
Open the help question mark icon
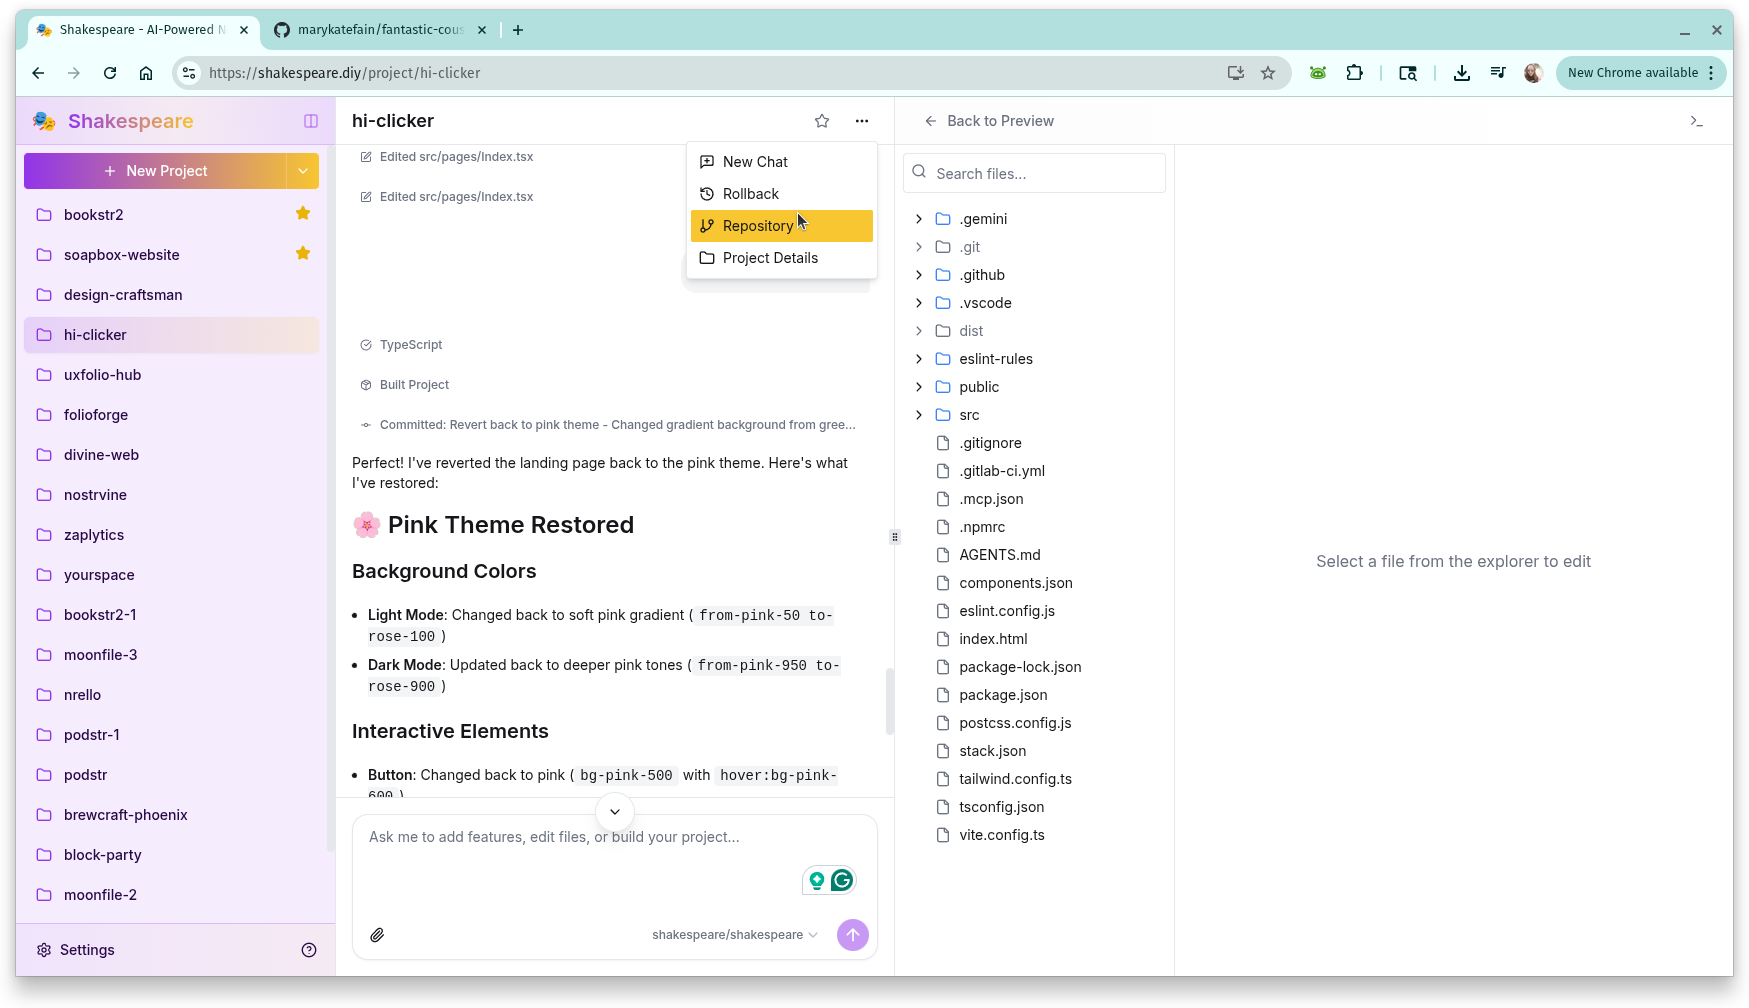pyautogui.click(x=309, y=950)
